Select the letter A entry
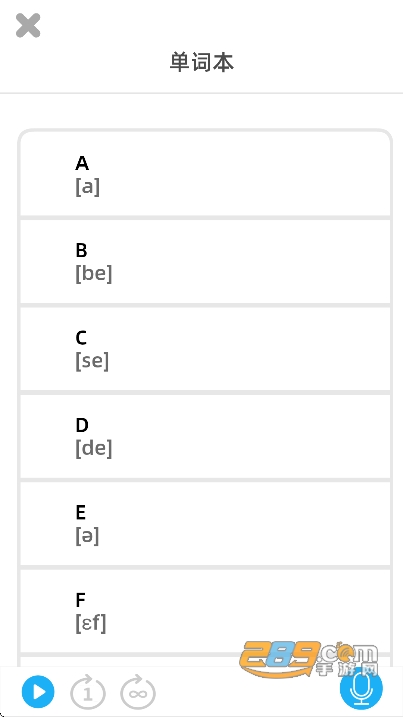Image resolution: width=403 pixels, height=717 pixels. 205,174
